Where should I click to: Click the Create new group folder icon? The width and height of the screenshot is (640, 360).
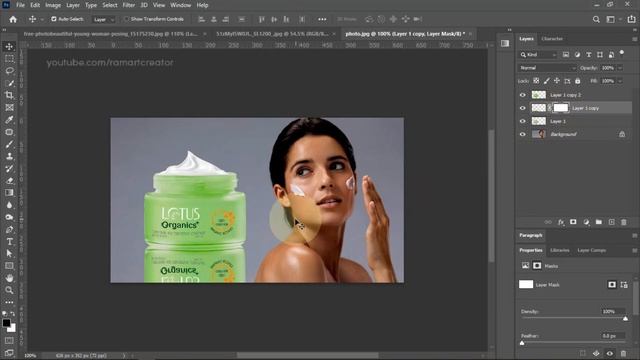pyautogui.click(x=598, y=222)
